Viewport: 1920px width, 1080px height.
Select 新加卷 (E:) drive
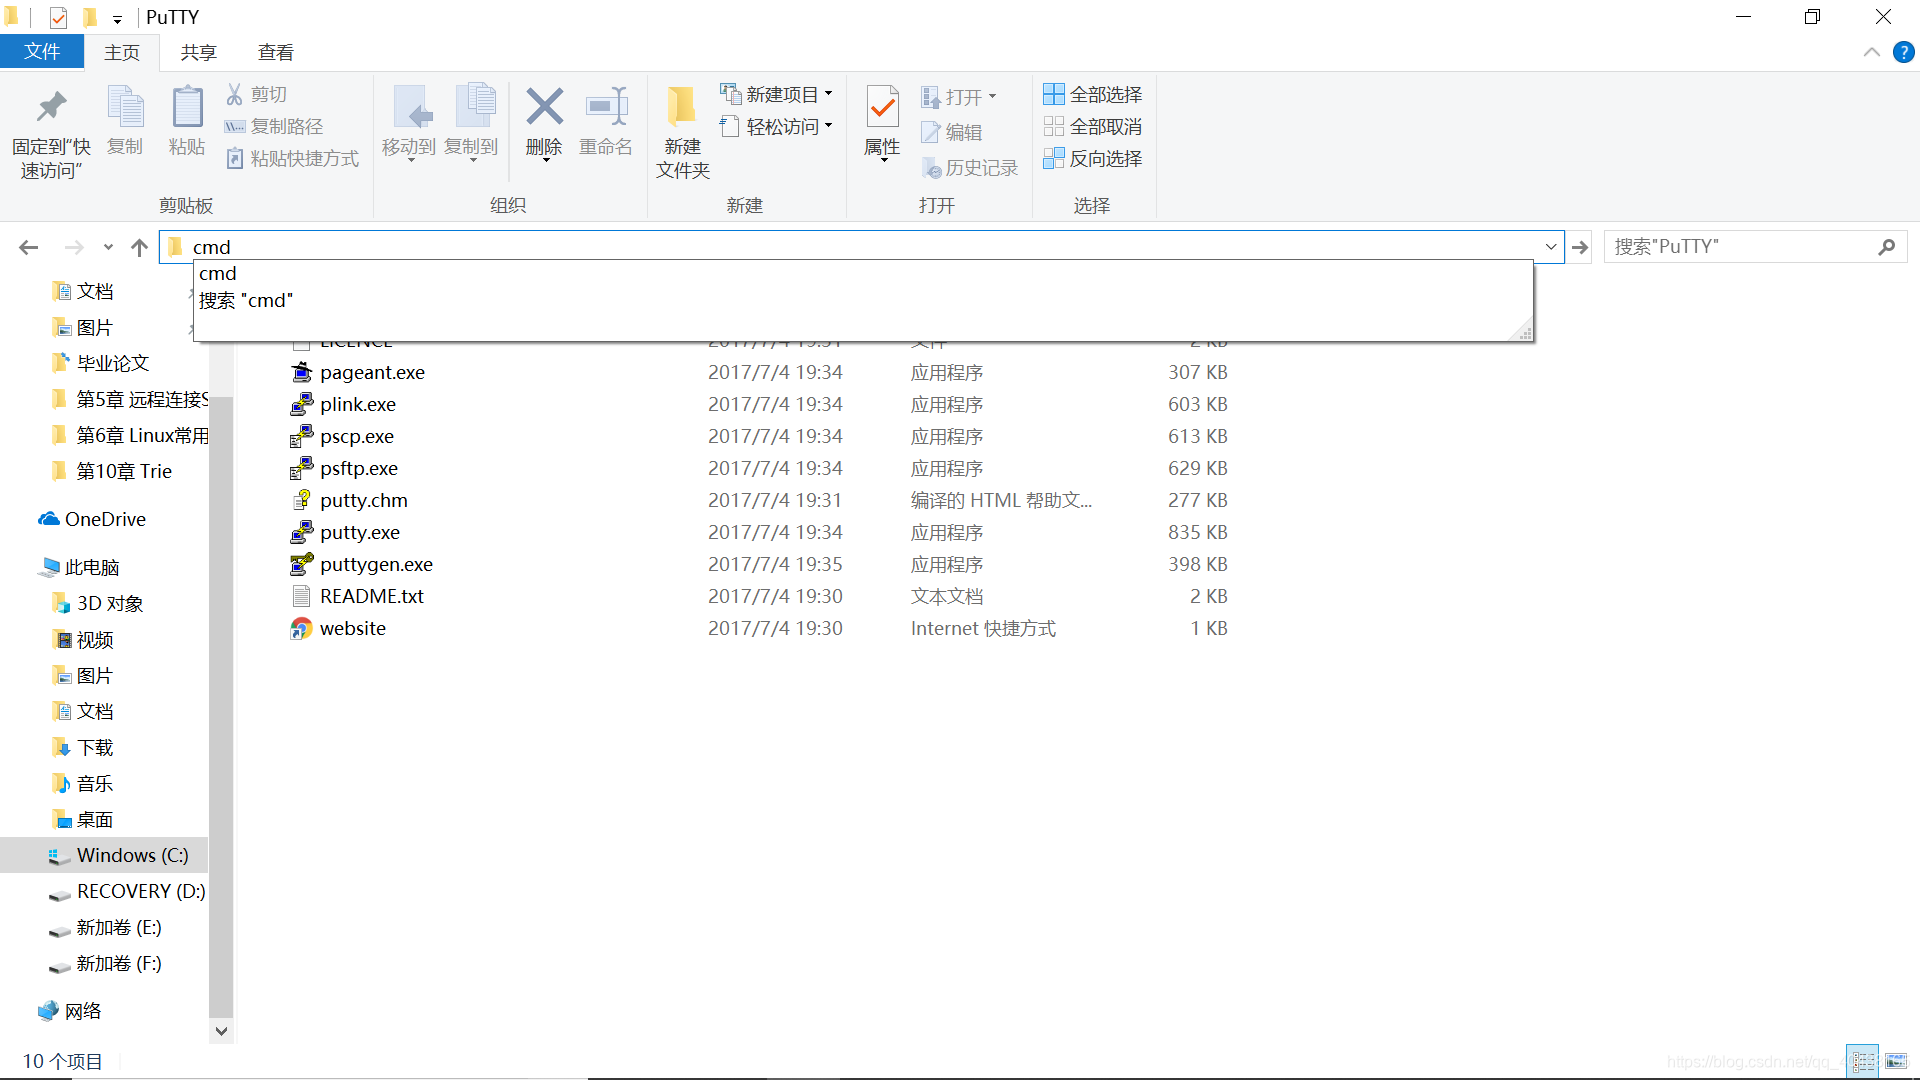(105, 927)
